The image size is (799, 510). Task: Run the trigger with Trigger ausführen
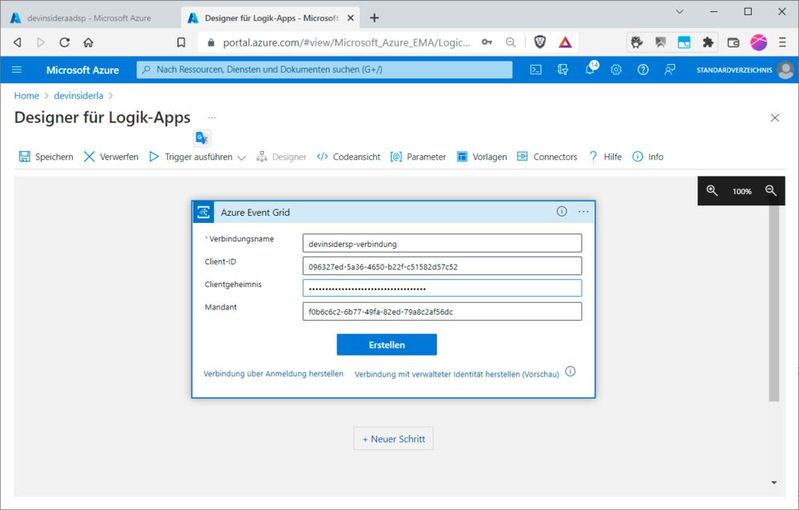coord(191,156)
